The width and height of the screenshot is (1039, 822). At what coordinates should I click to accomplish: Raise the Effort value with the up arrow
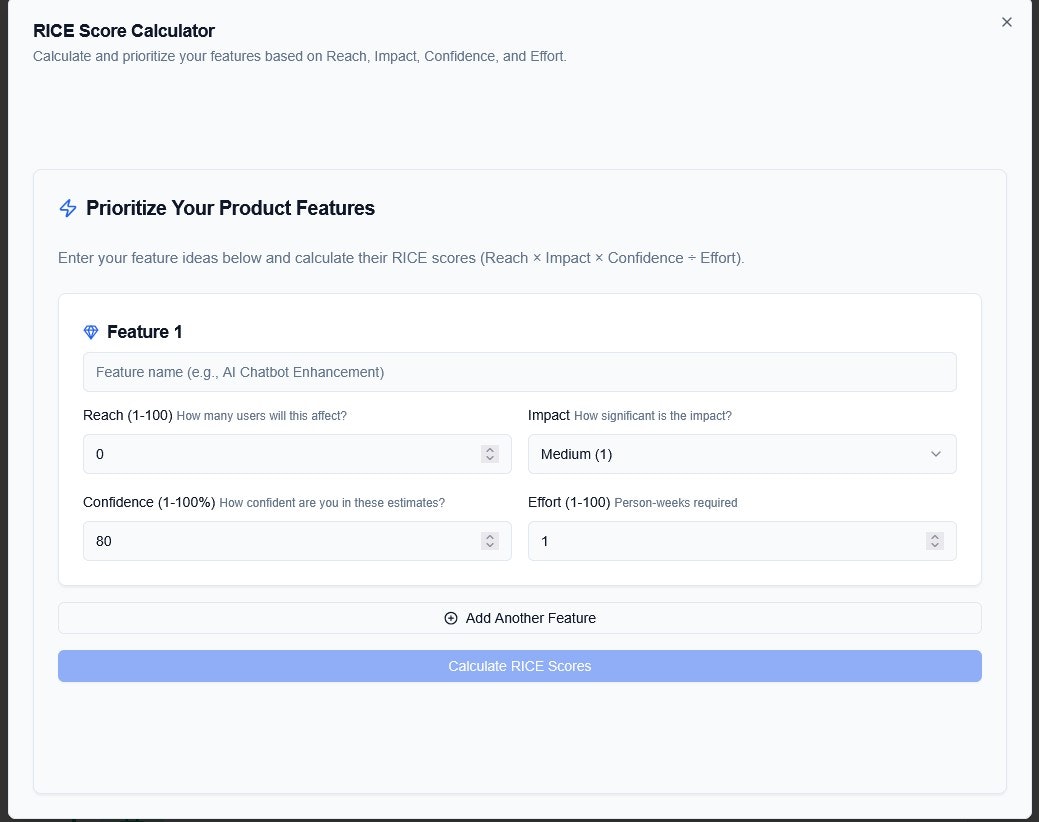(x=935, y=537)
